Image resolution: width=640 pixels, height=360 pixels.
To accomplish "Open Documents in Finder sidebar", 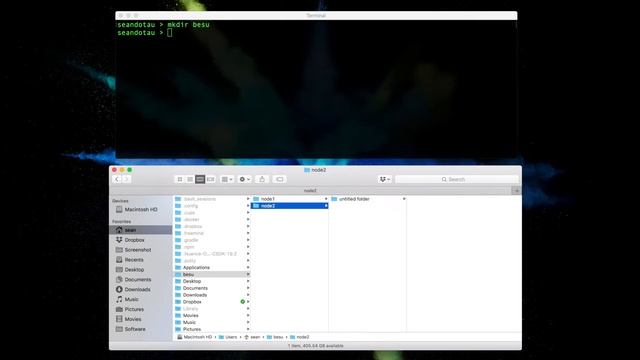I will (141, 280).
